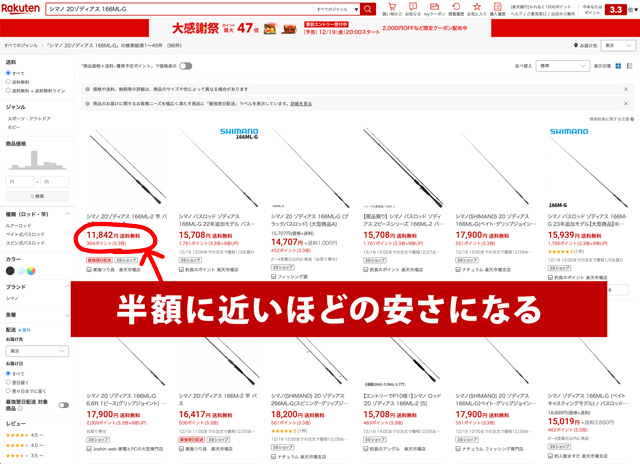
Task: Click the red search magnifier button
Action: pos(367,9)
